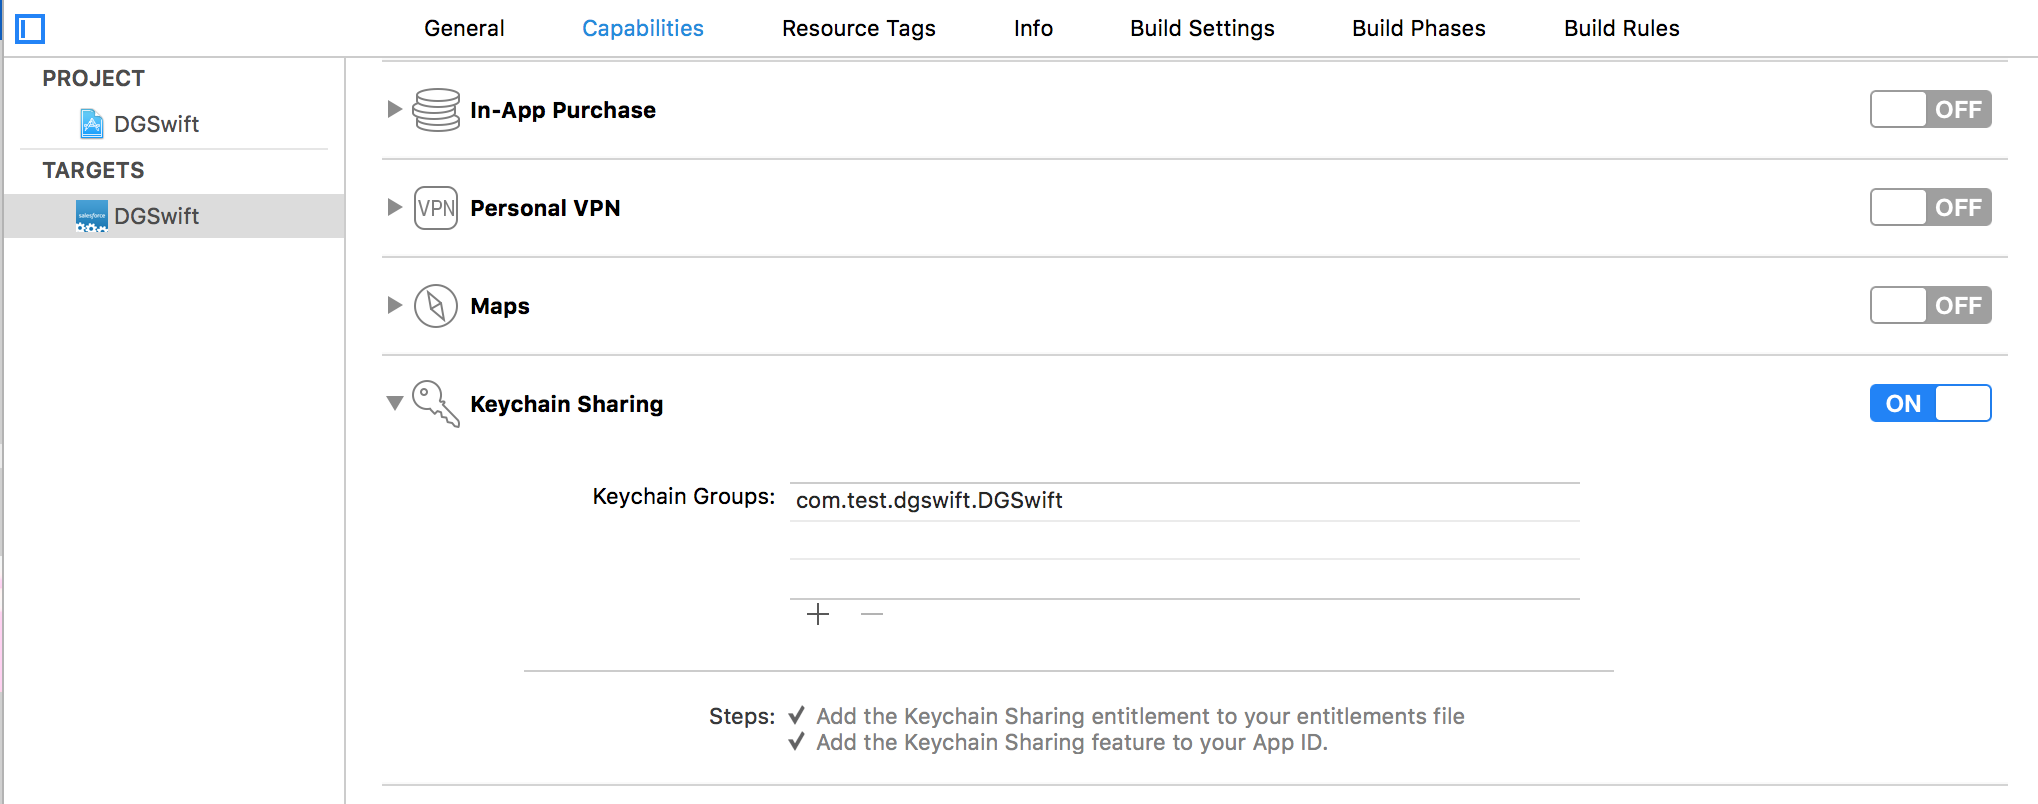Select DGSwift under TARGETS

pos(174,216)
